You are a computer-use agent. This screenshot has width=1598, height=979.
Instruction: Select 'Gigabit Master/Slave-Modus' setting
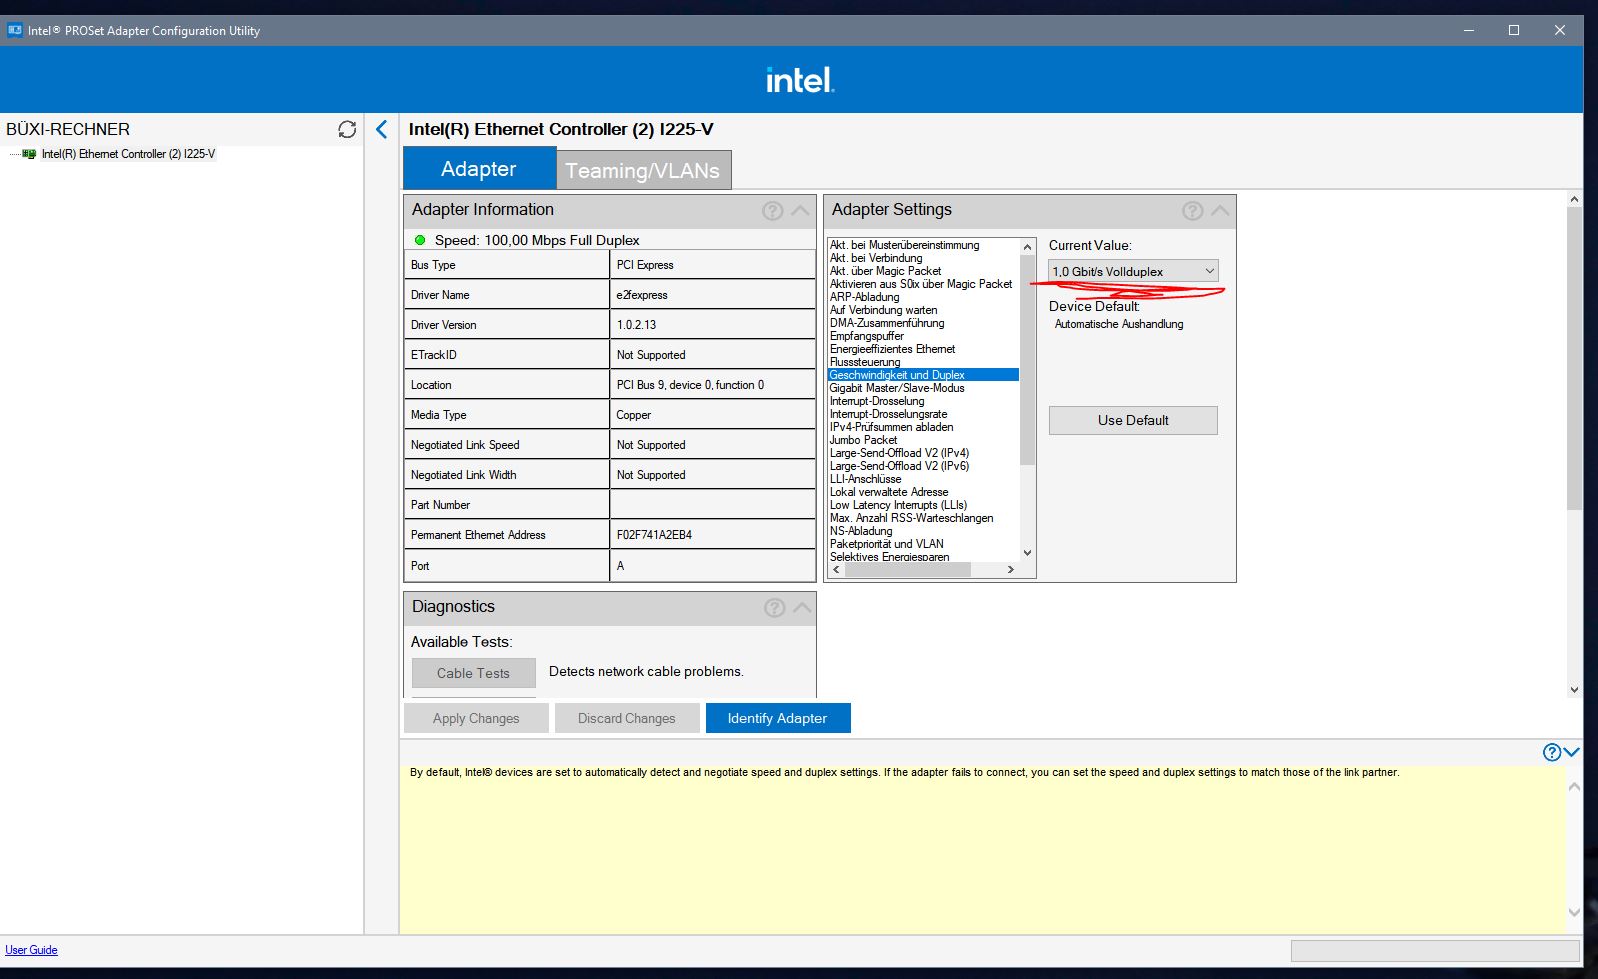coord(897,388)
